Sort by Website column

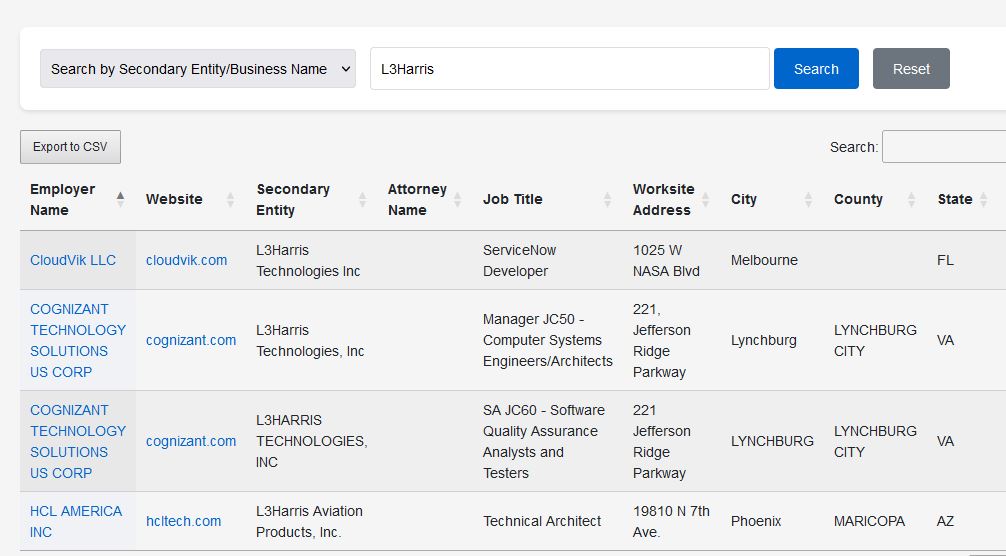pos(191,199)
